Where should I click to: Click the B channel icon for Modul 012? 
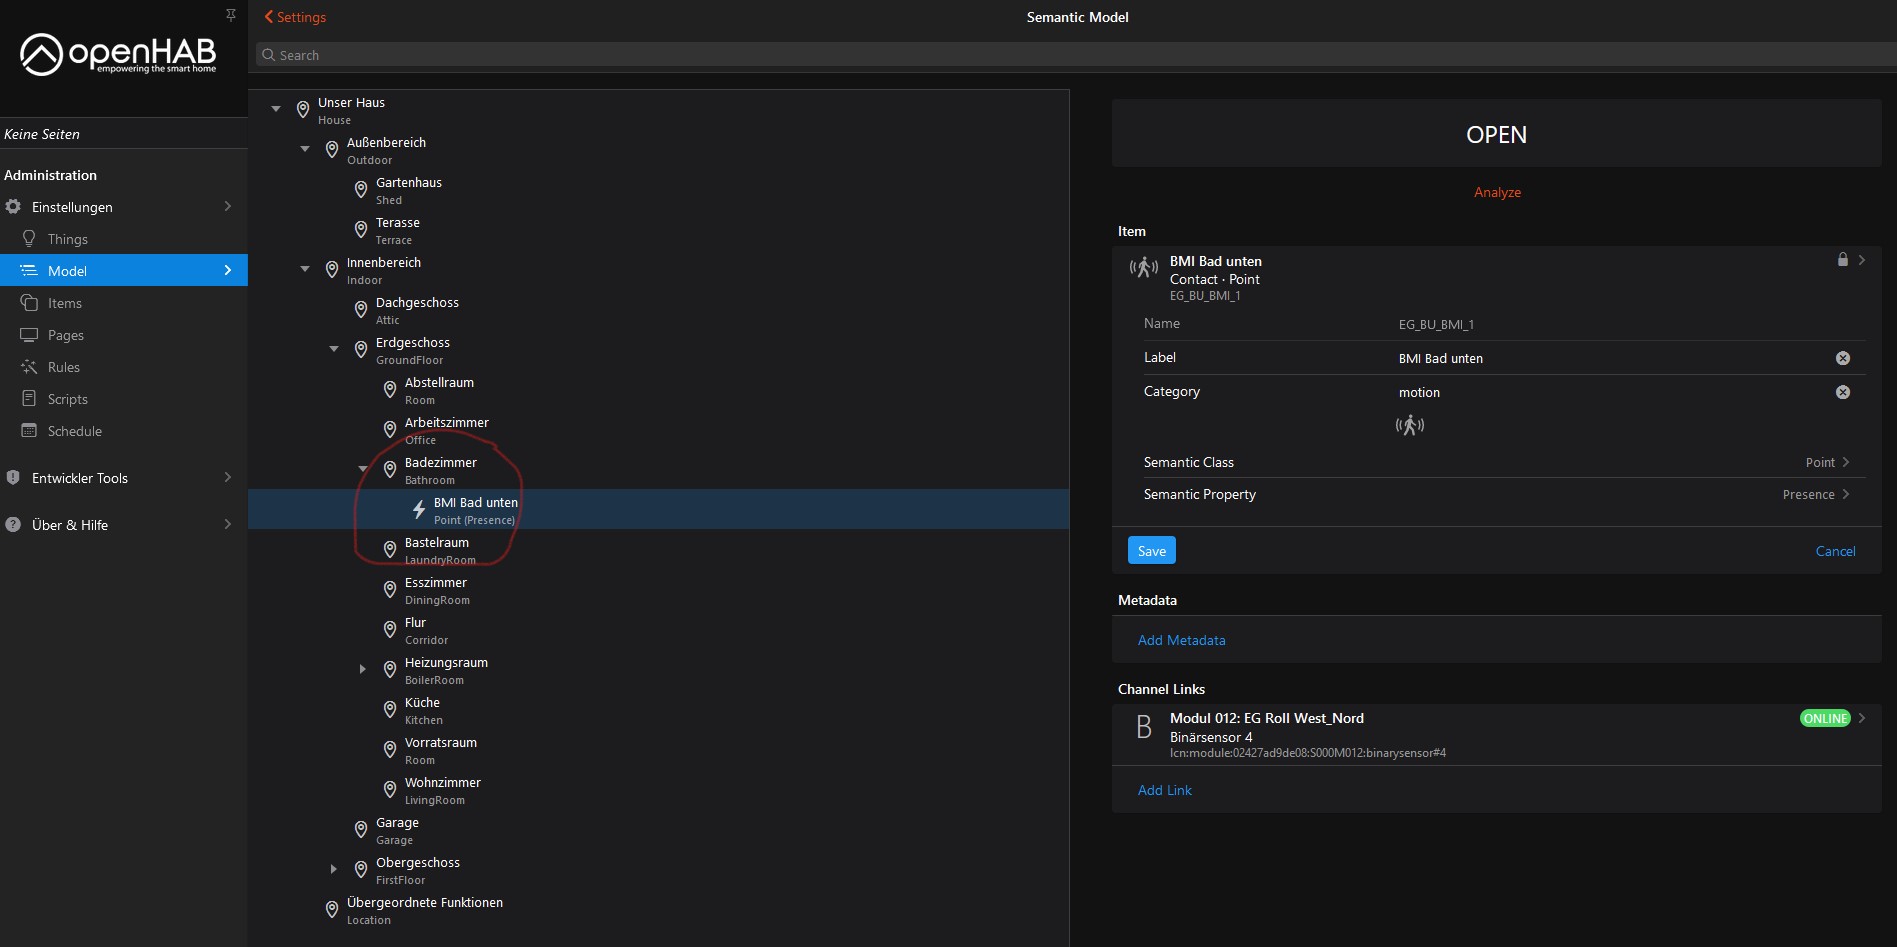tap(1144, 727)
